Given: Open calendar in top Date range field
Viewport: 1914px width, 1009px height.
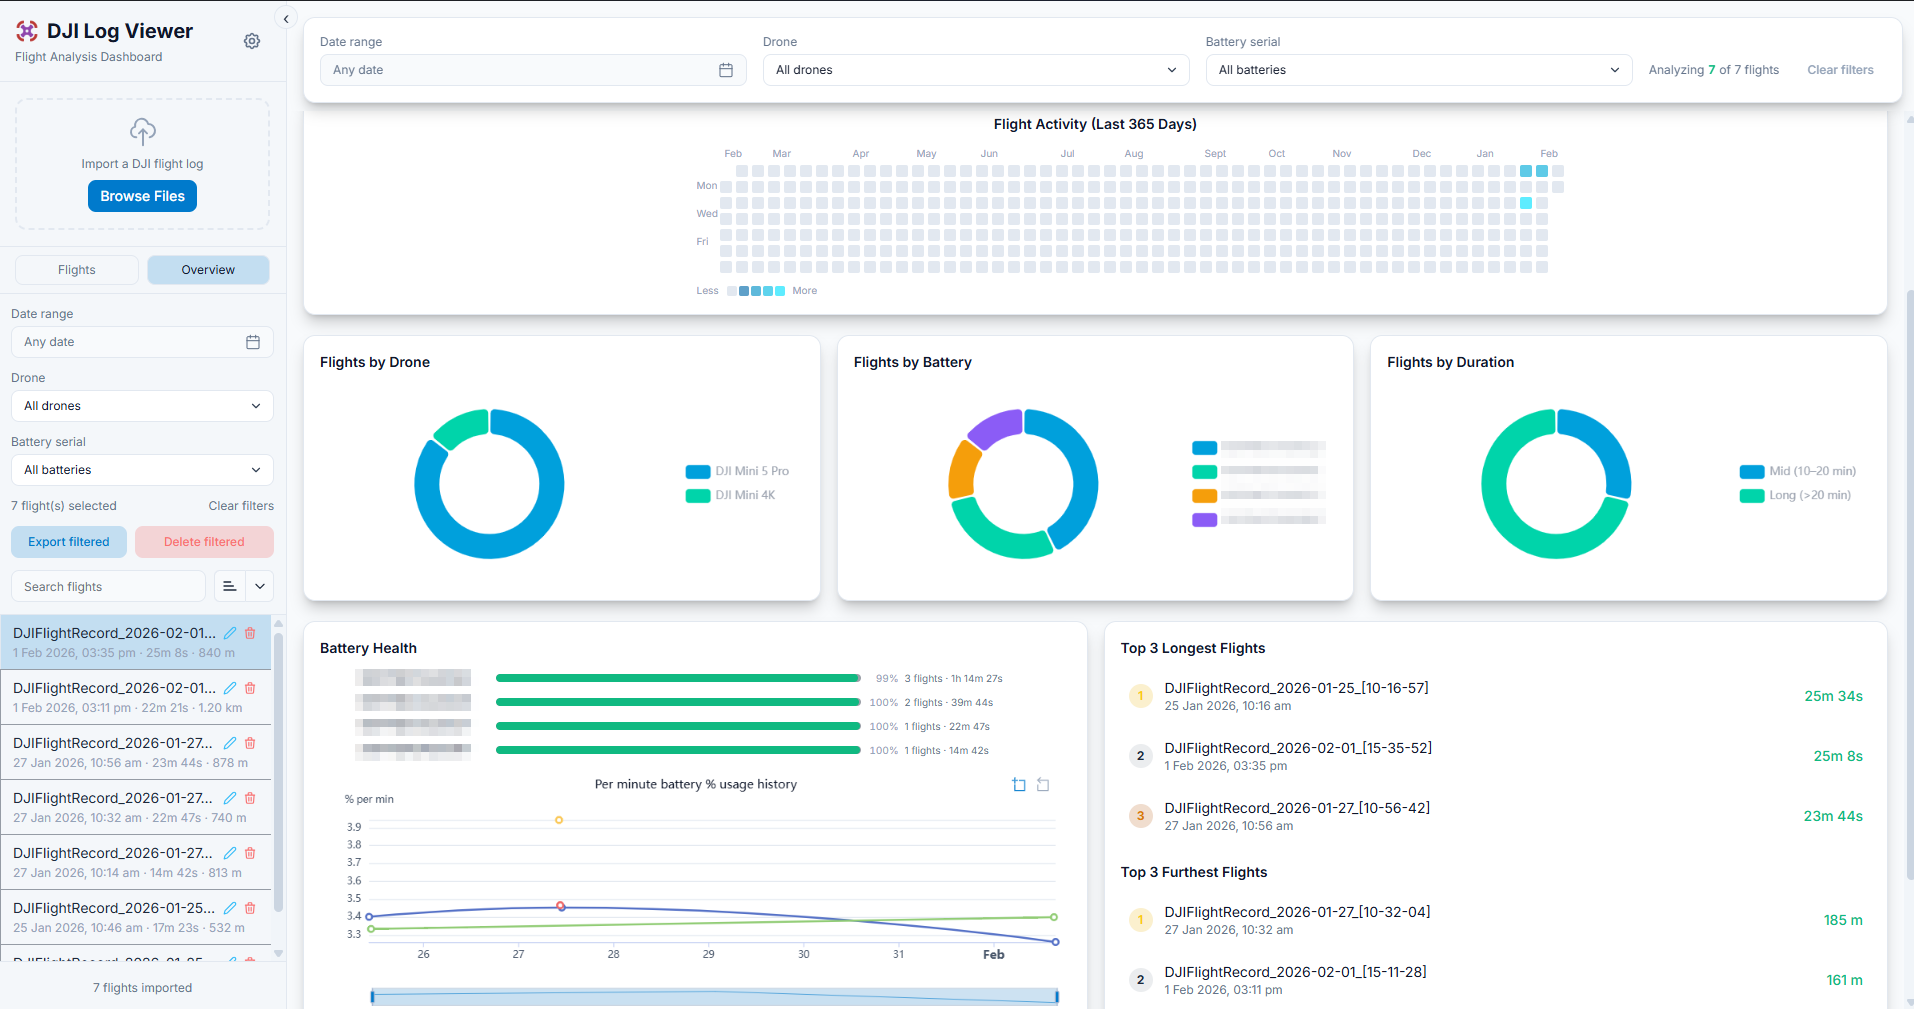Looking at the screenshot, I should click(726, 70).
